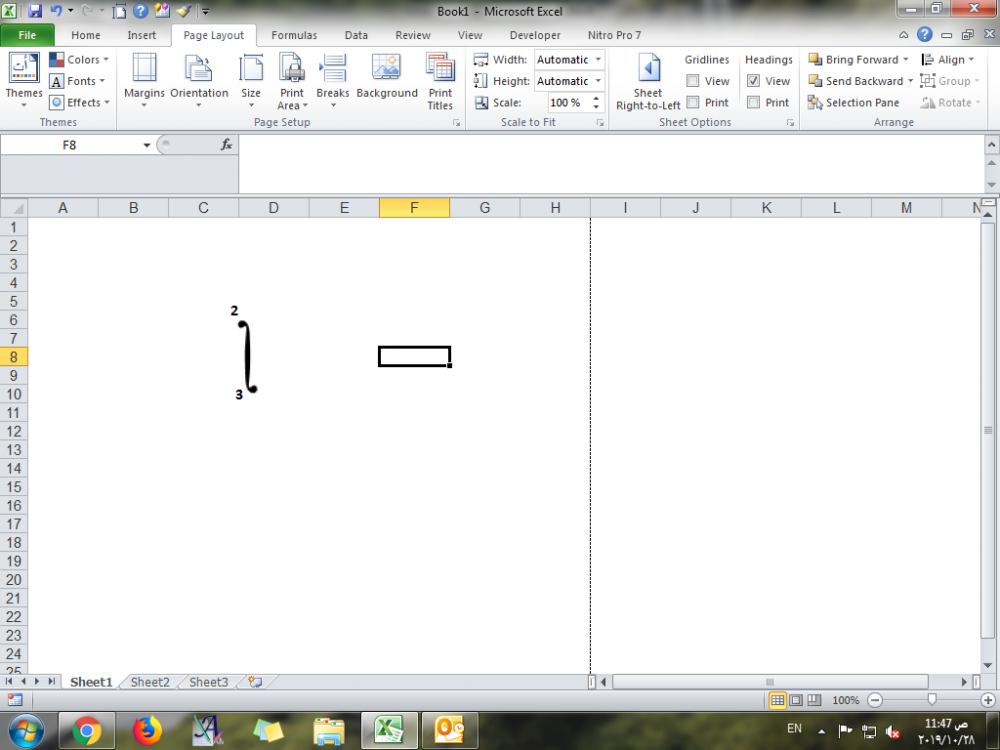Open the File tab
The width and height of the screenshot is (1000, 750).
(x=27, y=35)
